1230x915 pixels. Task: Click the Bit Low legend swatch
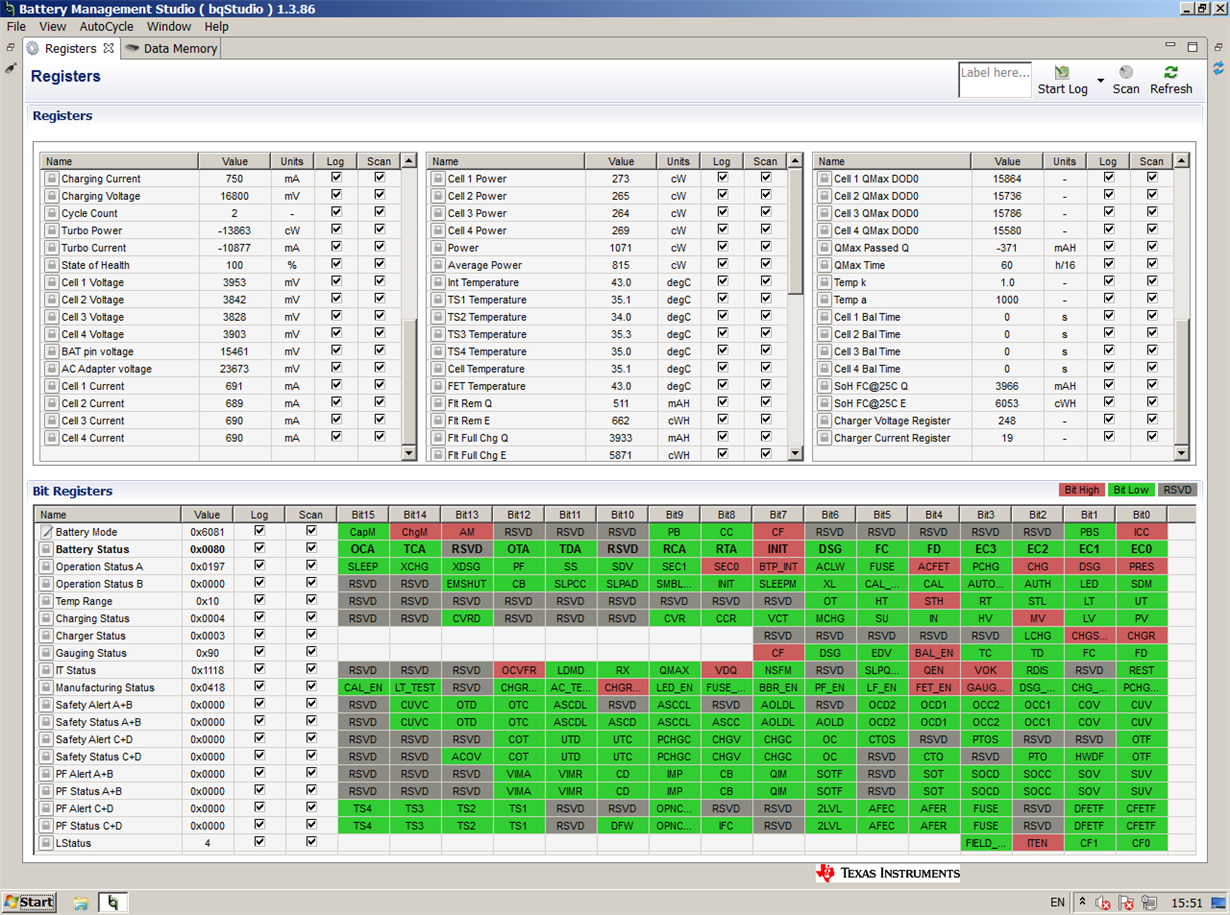[x=1131, y=490]
